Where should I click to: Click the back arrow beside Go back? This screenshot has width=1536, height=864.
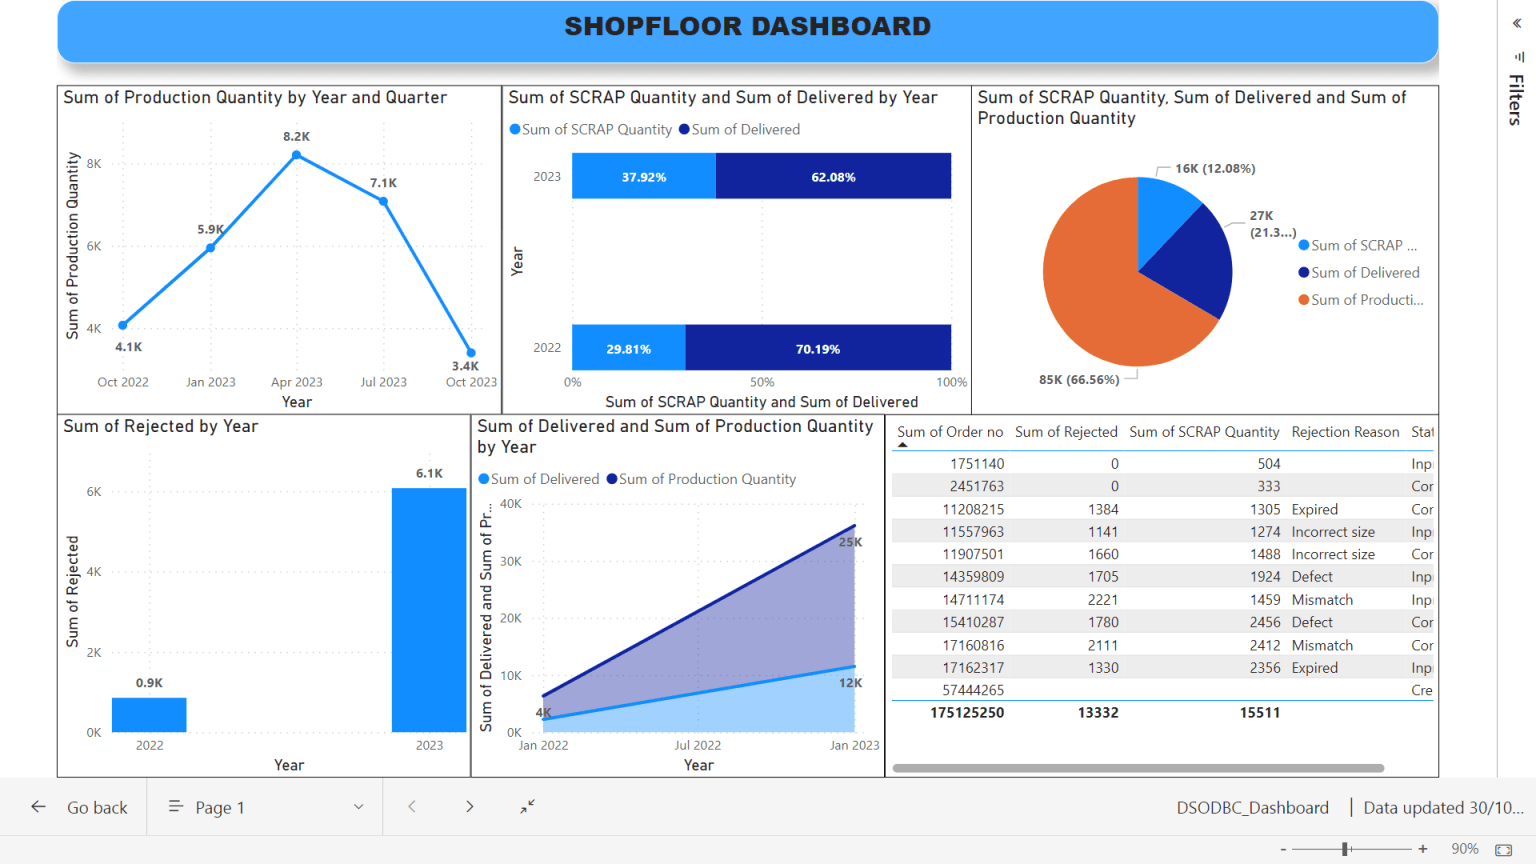[37, 806]
